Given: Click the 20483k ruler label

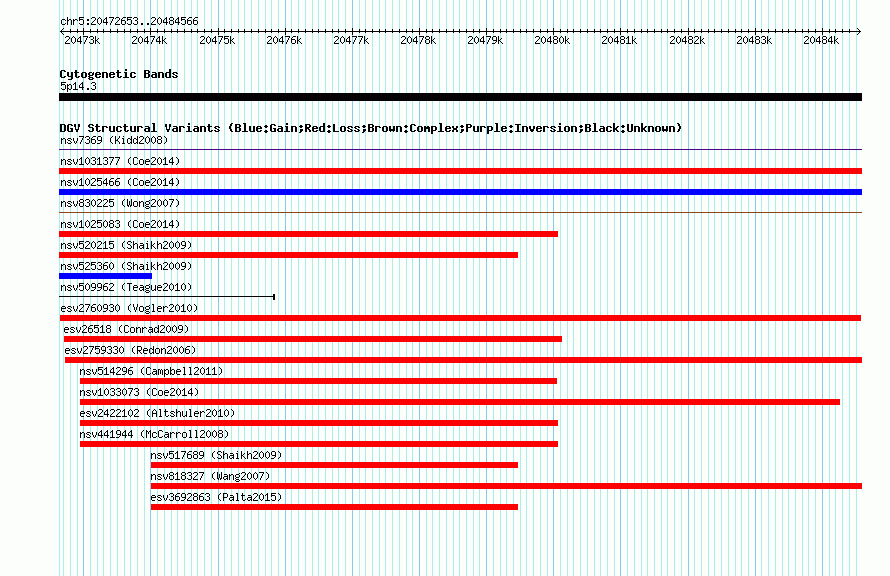Looking at the screenshot, I should click(x=754, y=40).
